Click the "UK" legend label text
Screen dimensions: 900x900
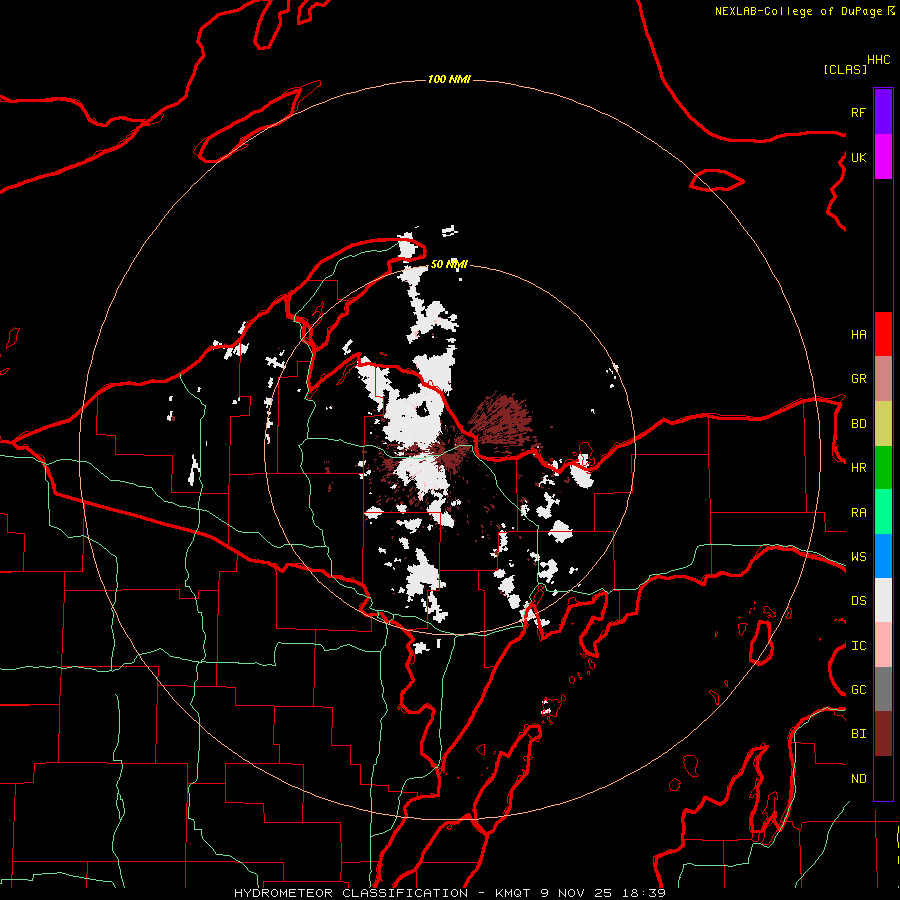(858, 157)
